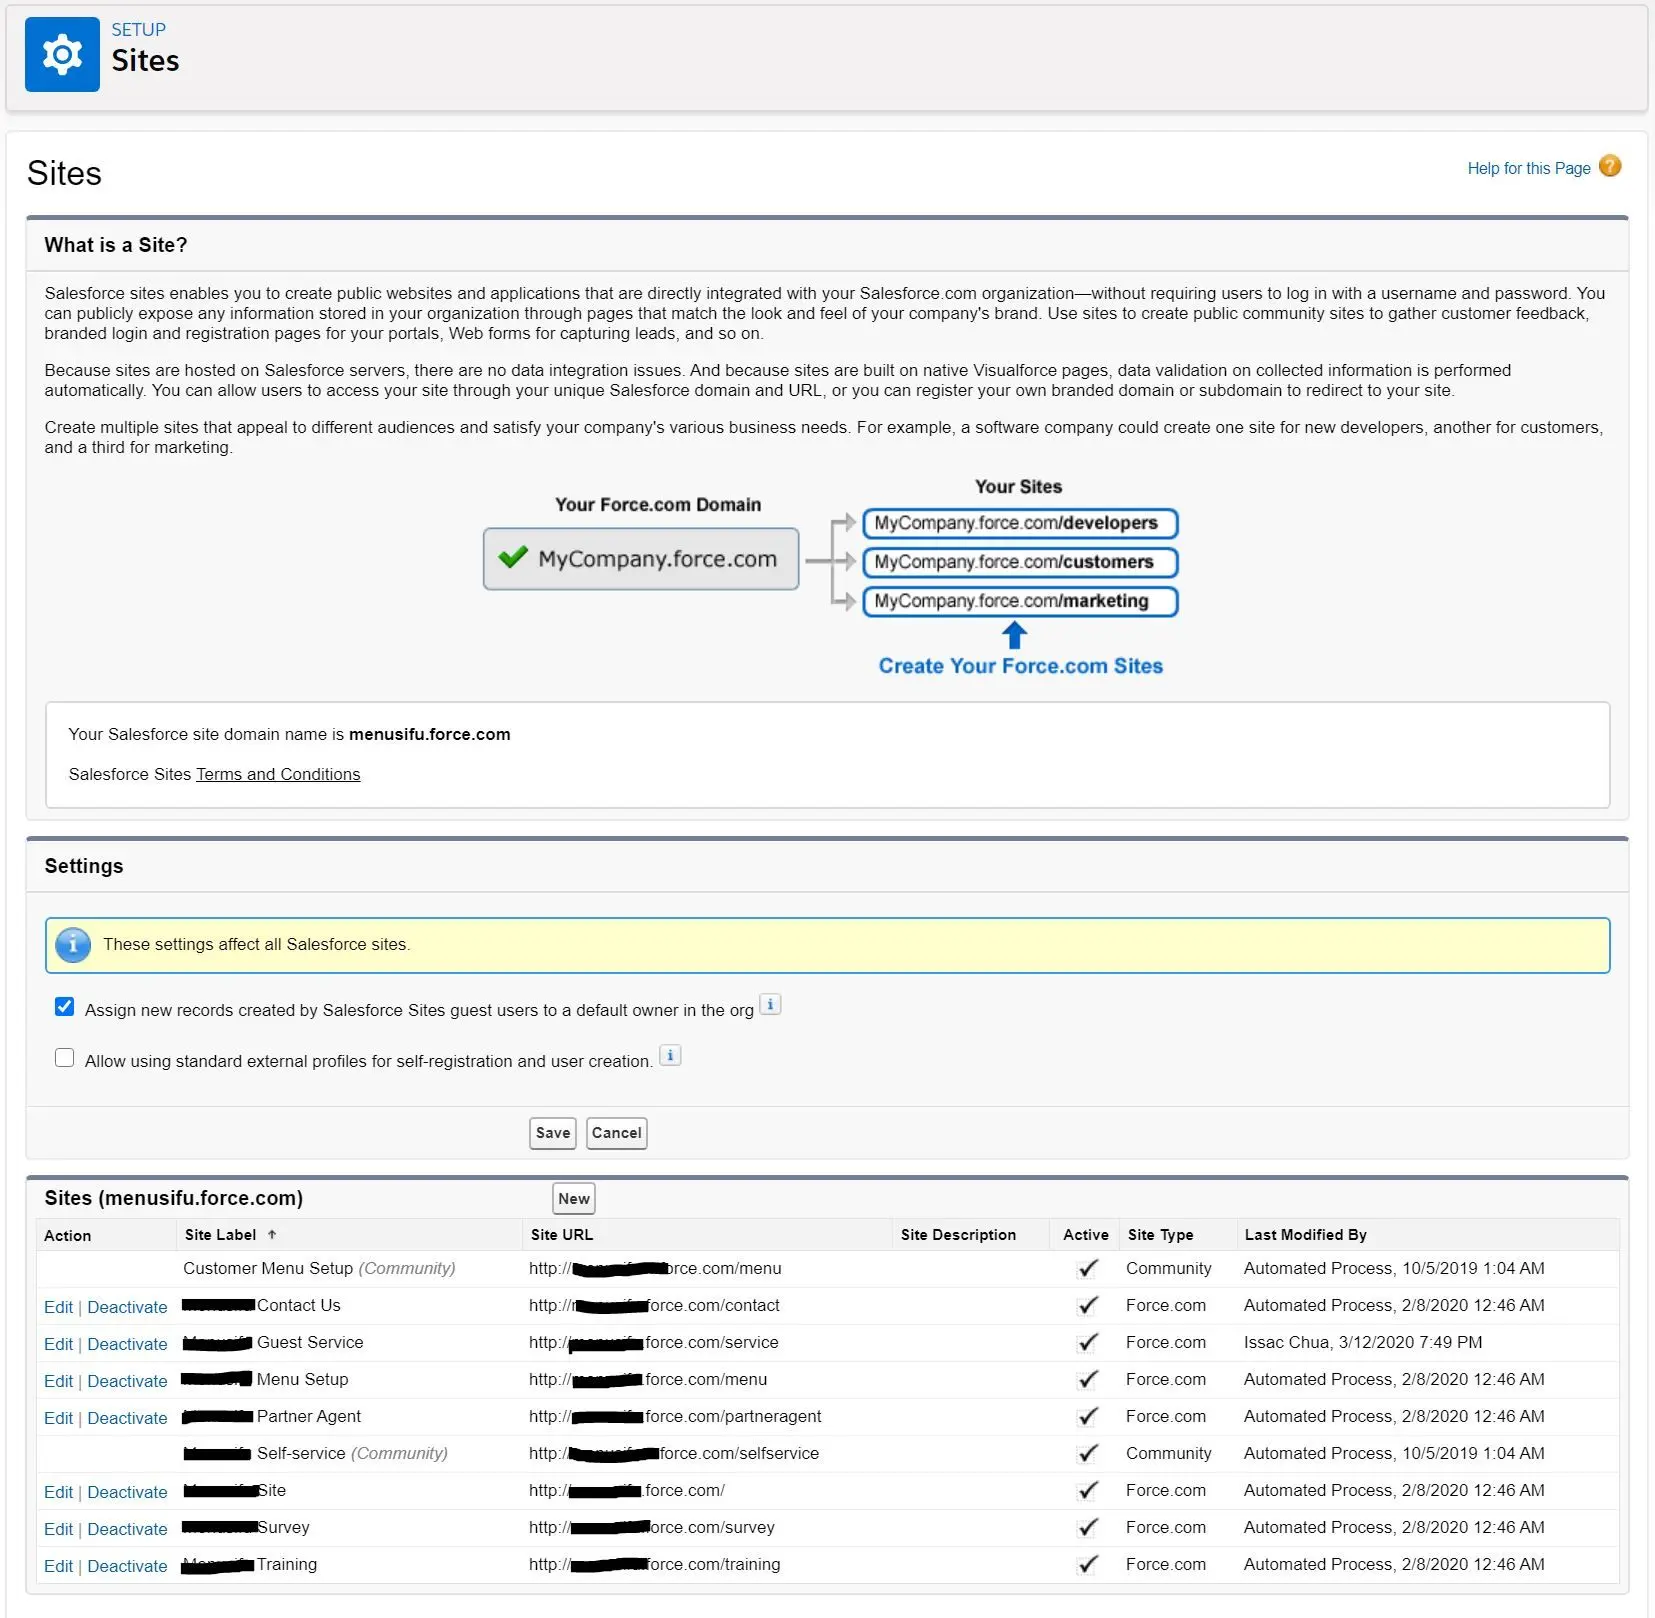1655x1618 pixels.
Task: Sort by Last Modified By column header
Action: point(1305,1235)
